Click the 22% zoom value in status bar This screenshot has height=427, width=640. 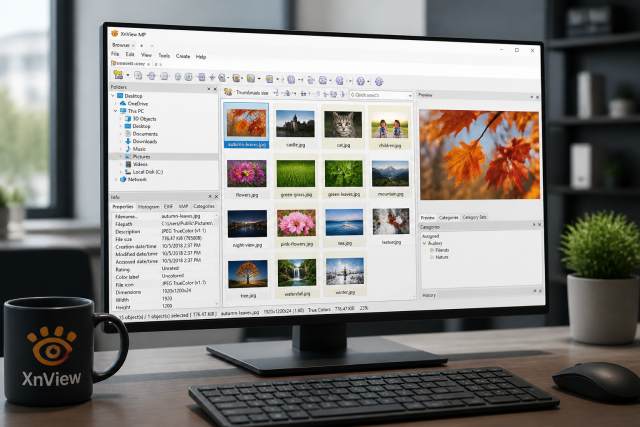click(x=364, y=309)
